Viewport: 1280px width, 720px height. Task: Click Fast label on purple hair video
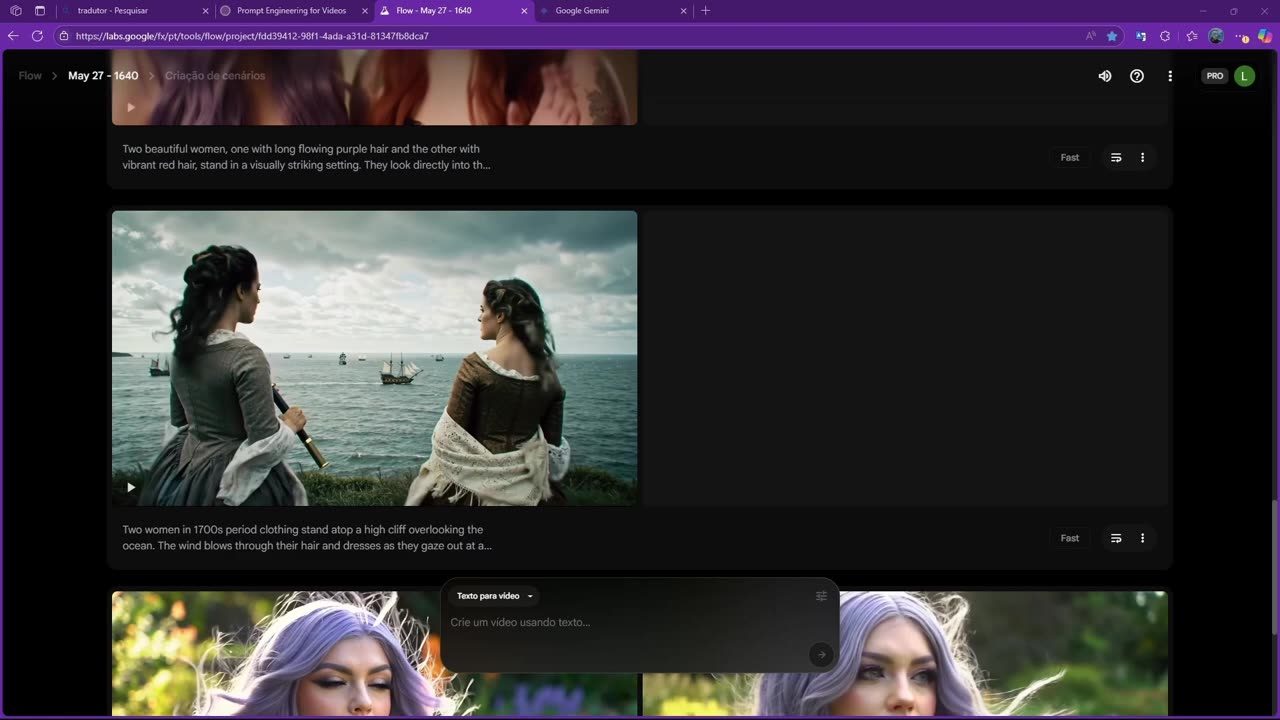tap(1070, 157)
